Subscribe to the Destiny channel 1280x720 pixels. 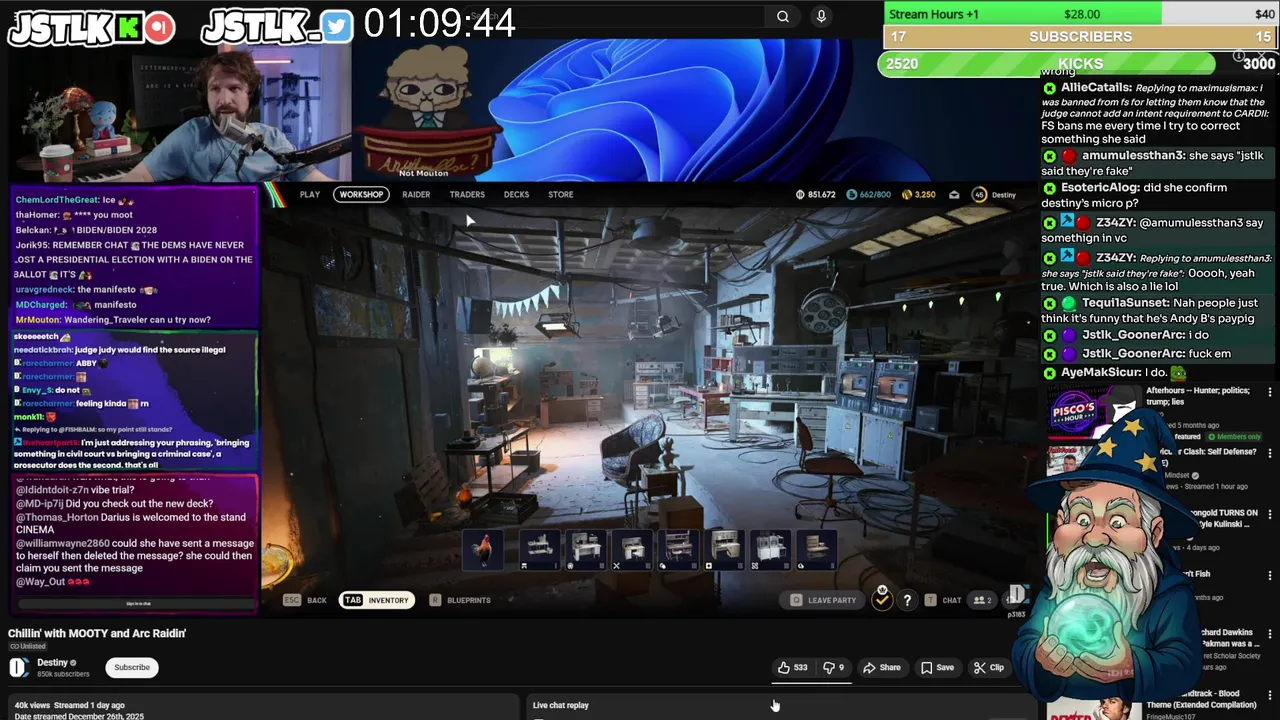pyautogui.click(x=131, y=667)
